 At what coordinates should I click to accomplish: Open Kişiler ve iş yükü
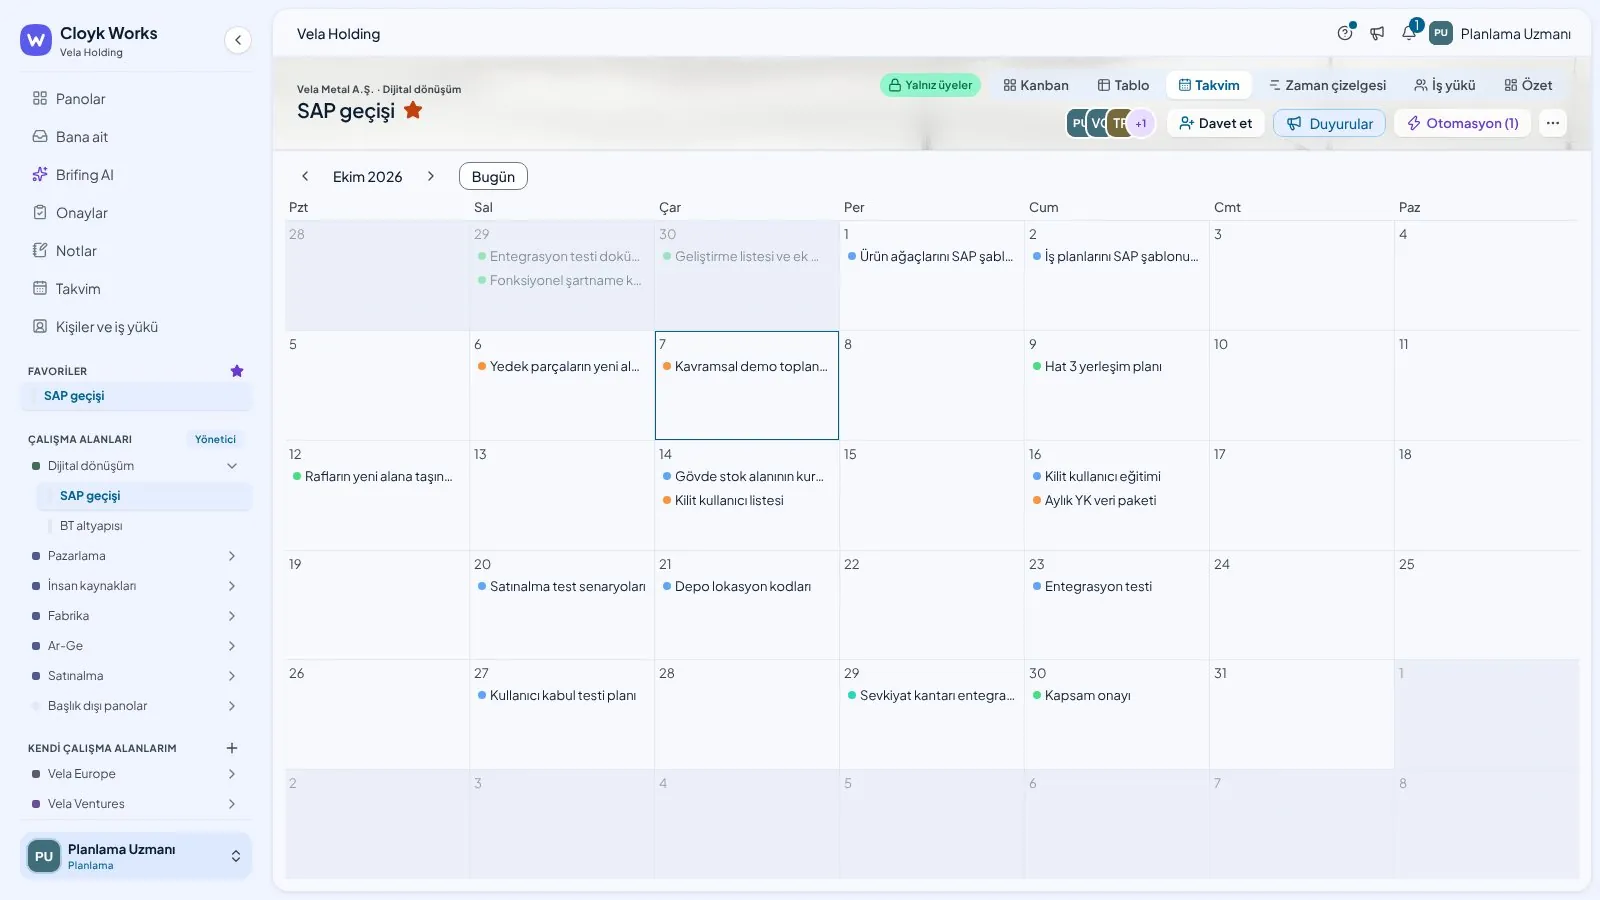(x=136, y=327)
